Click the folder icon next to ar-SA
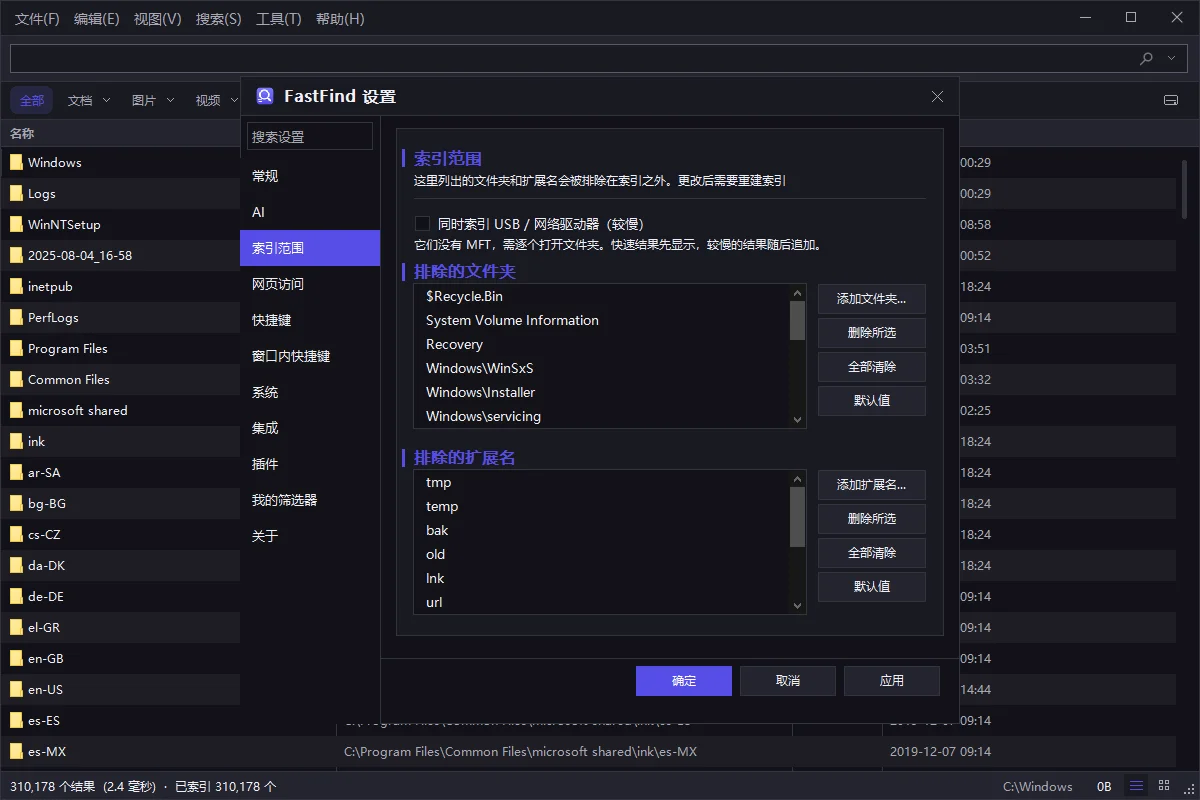This screenshot has width=1200, height=800. [16, 472]
